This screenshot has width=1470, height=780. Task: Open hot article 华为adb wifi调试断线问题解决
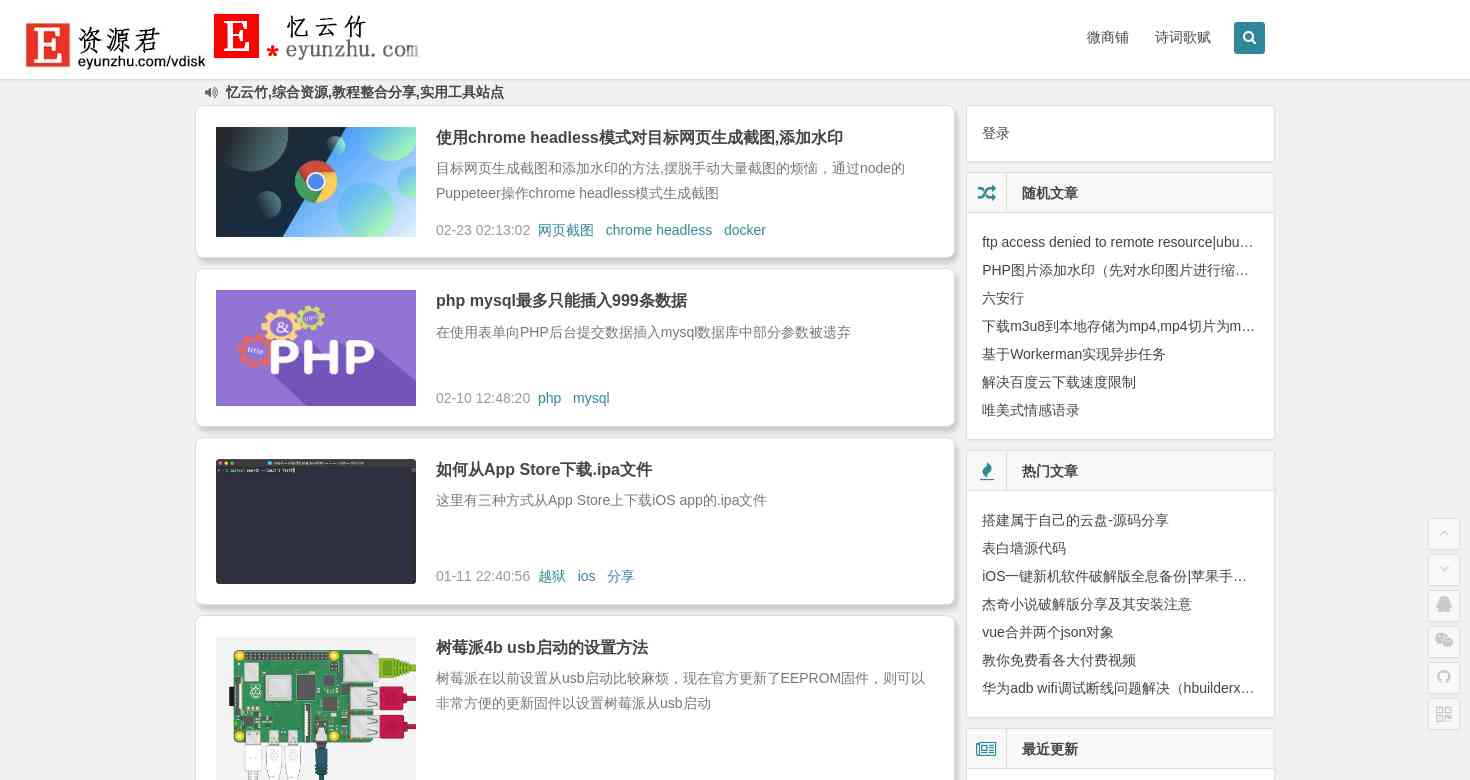1118,688
